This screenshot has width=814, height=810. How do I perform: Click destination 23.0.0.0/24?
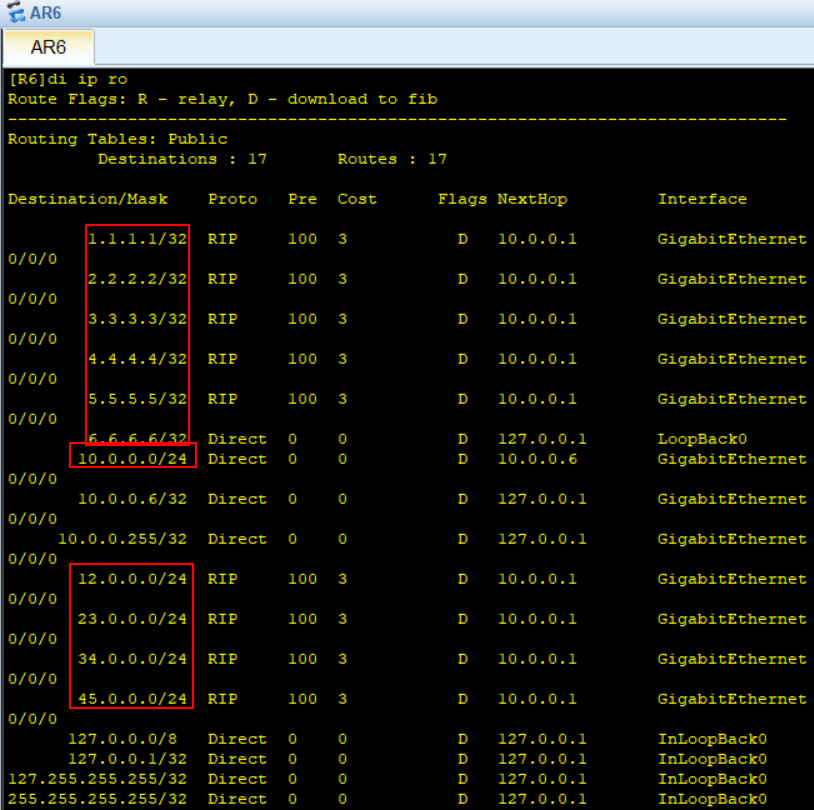tap(132, 619)
